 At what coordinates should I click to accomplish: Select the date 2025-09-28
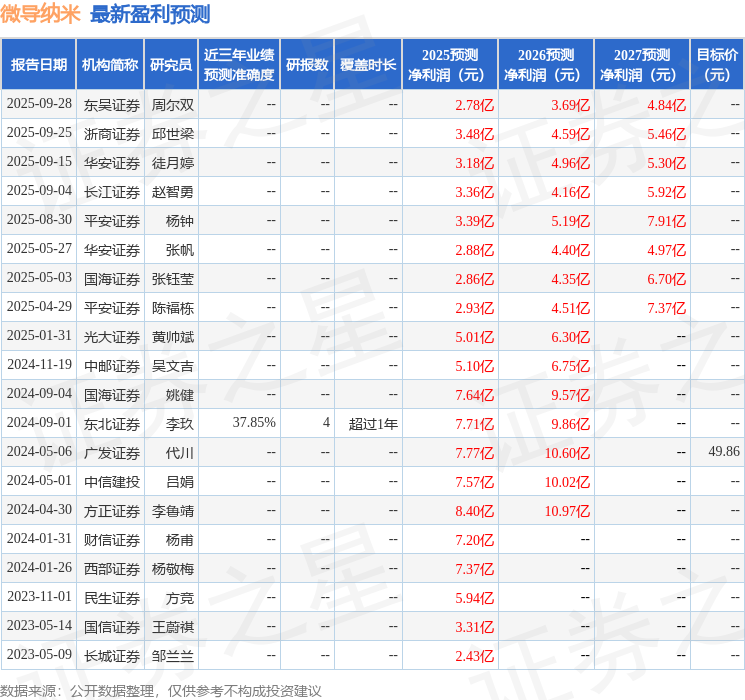(x=39, y=104)
